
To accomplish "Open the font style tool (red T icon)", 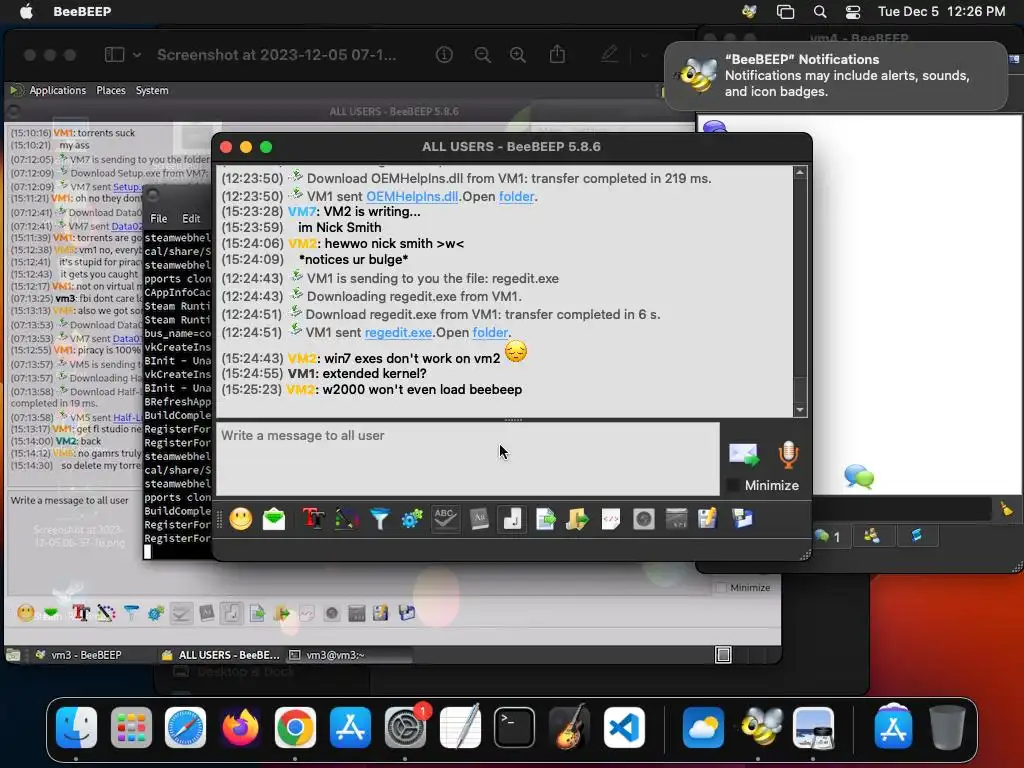I will pyautogui.click(x=313, y=519).
